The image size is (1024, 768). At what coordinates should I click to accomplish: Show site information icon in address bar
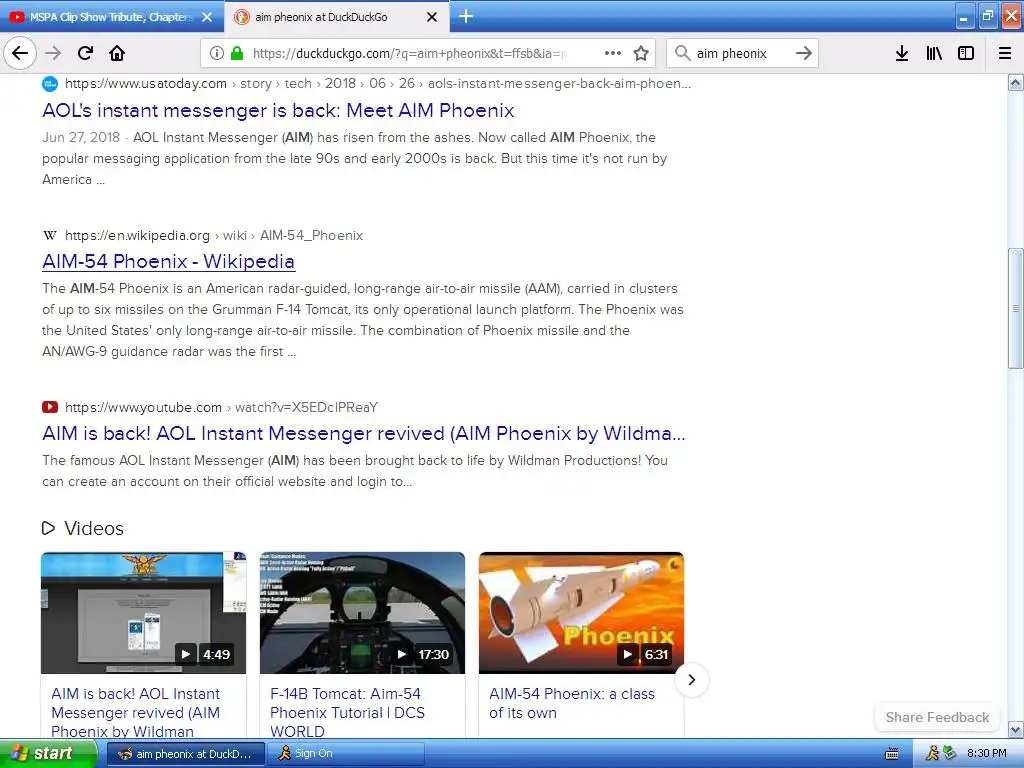click(217, 53)
